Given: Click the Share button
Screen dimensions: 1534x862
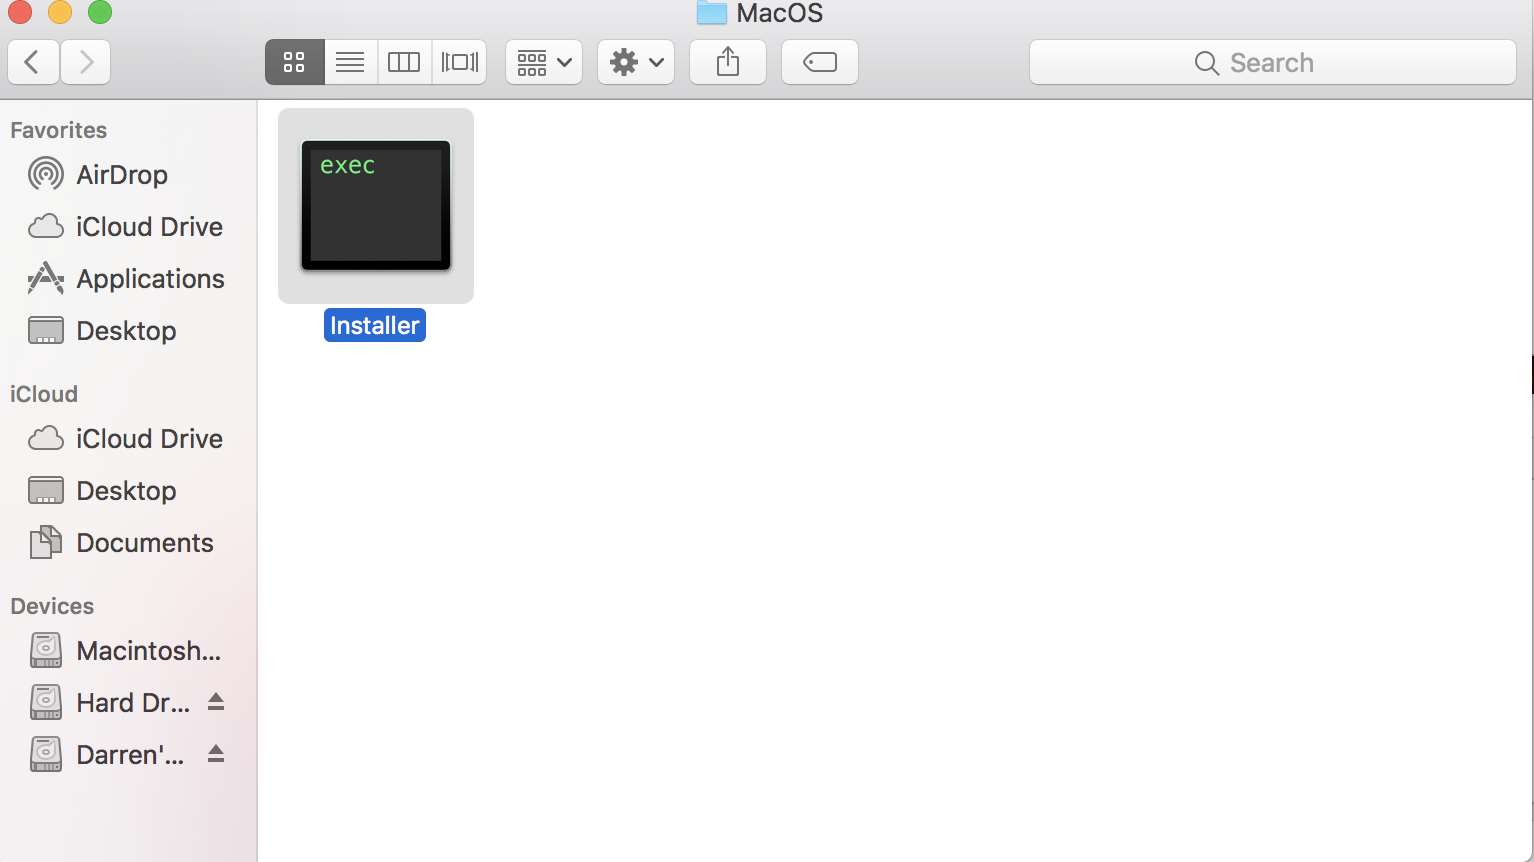Looking at the screenshot, I should pyautogui.click(x=728, y=62).
